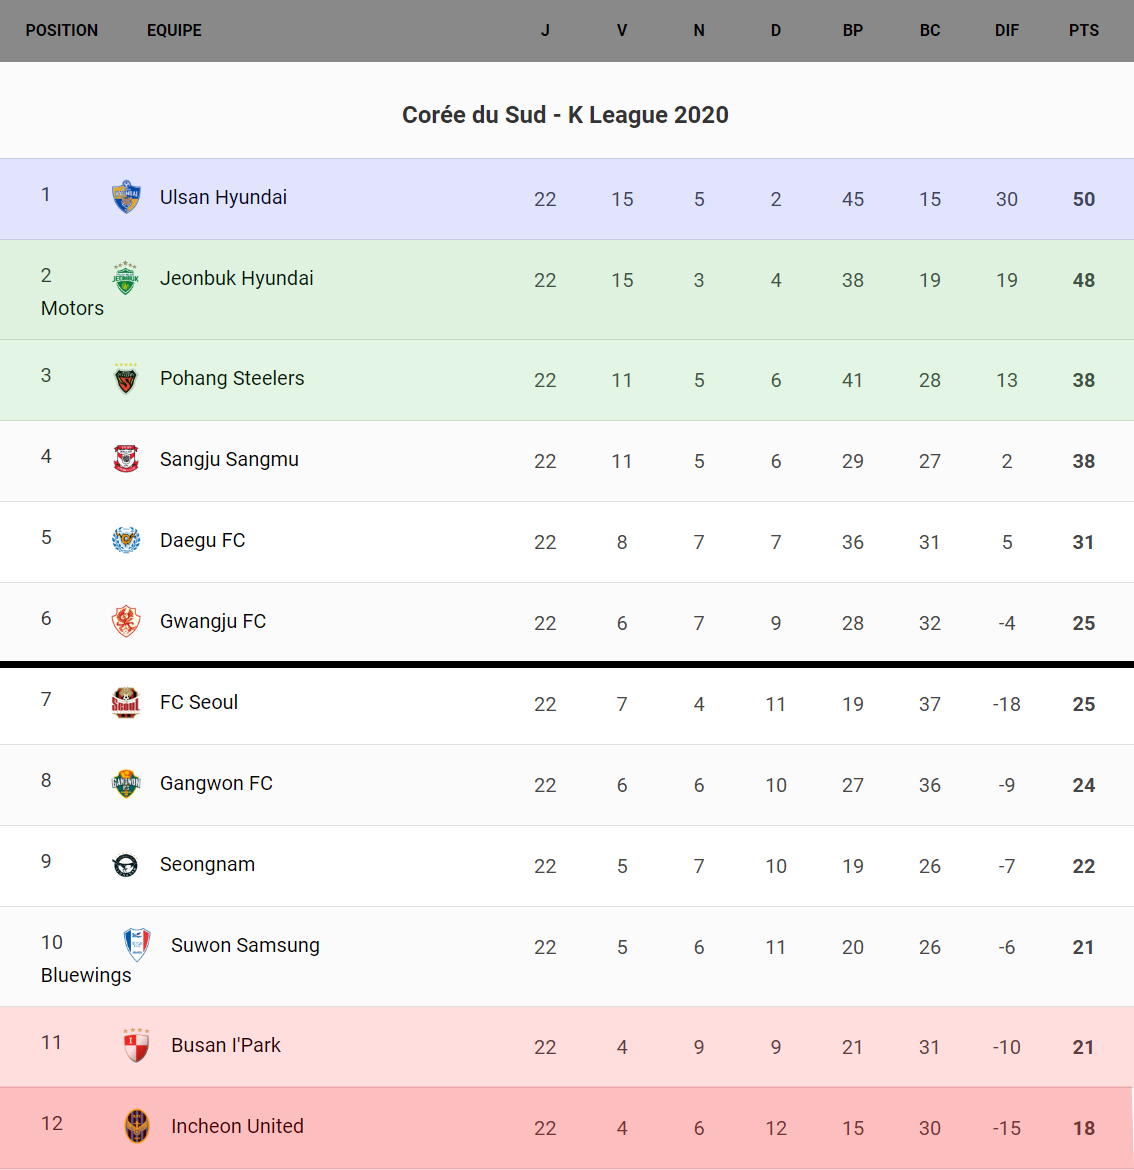Click the Jeonbuk Hyundai Motors green crest
Image resolution: width=1134 pixels, height=1170 pixels.
coord(126,278)
